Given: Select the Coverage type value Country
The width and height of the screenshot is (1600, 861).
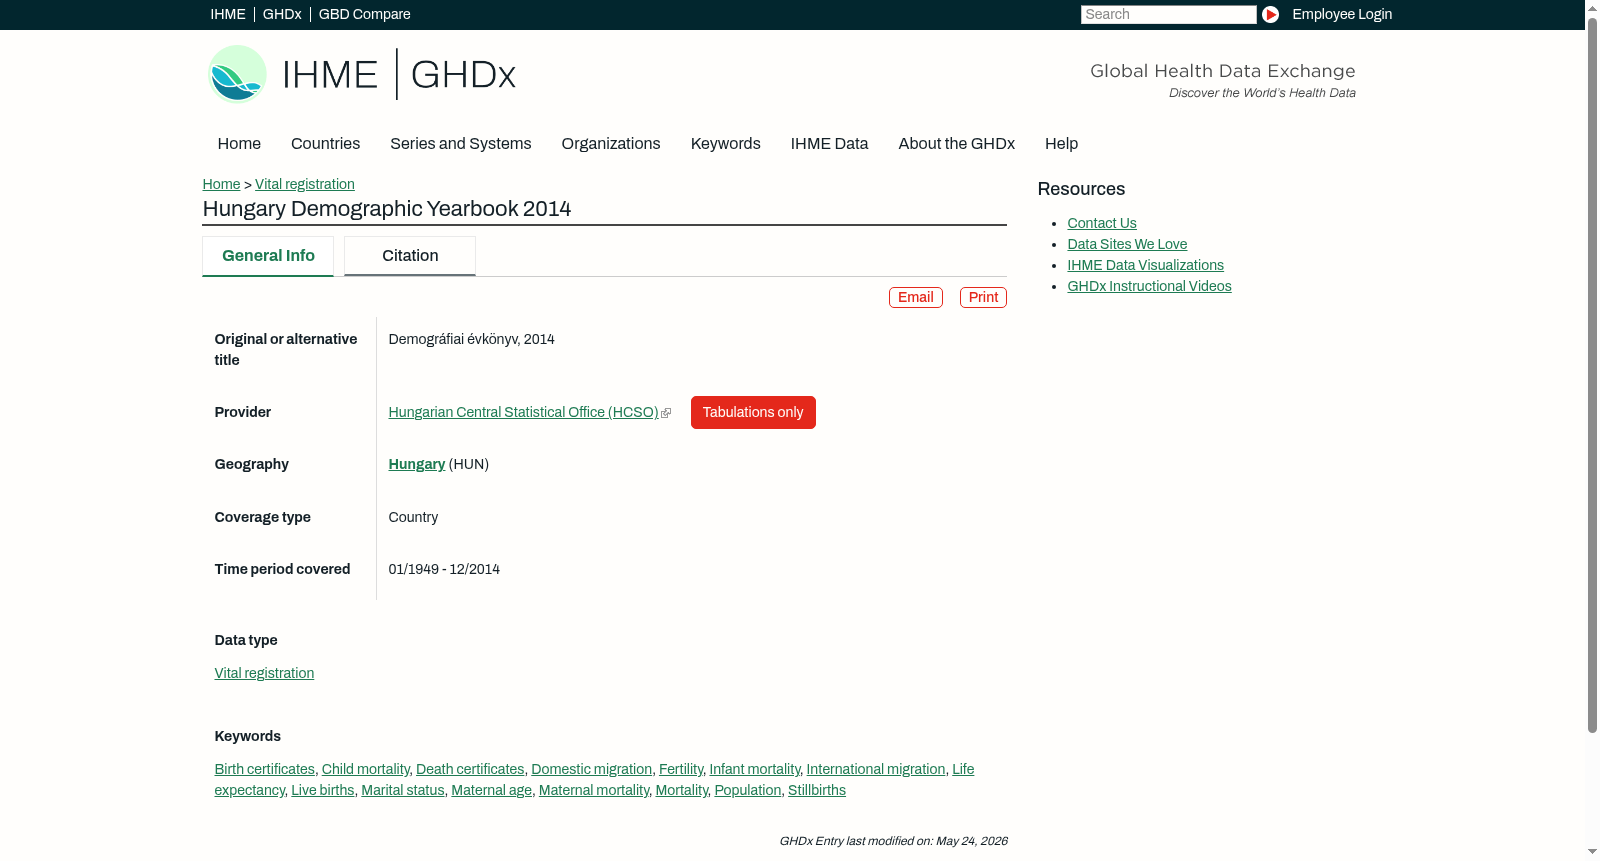Looking at the screenshot, I should (x=413, y=517).
